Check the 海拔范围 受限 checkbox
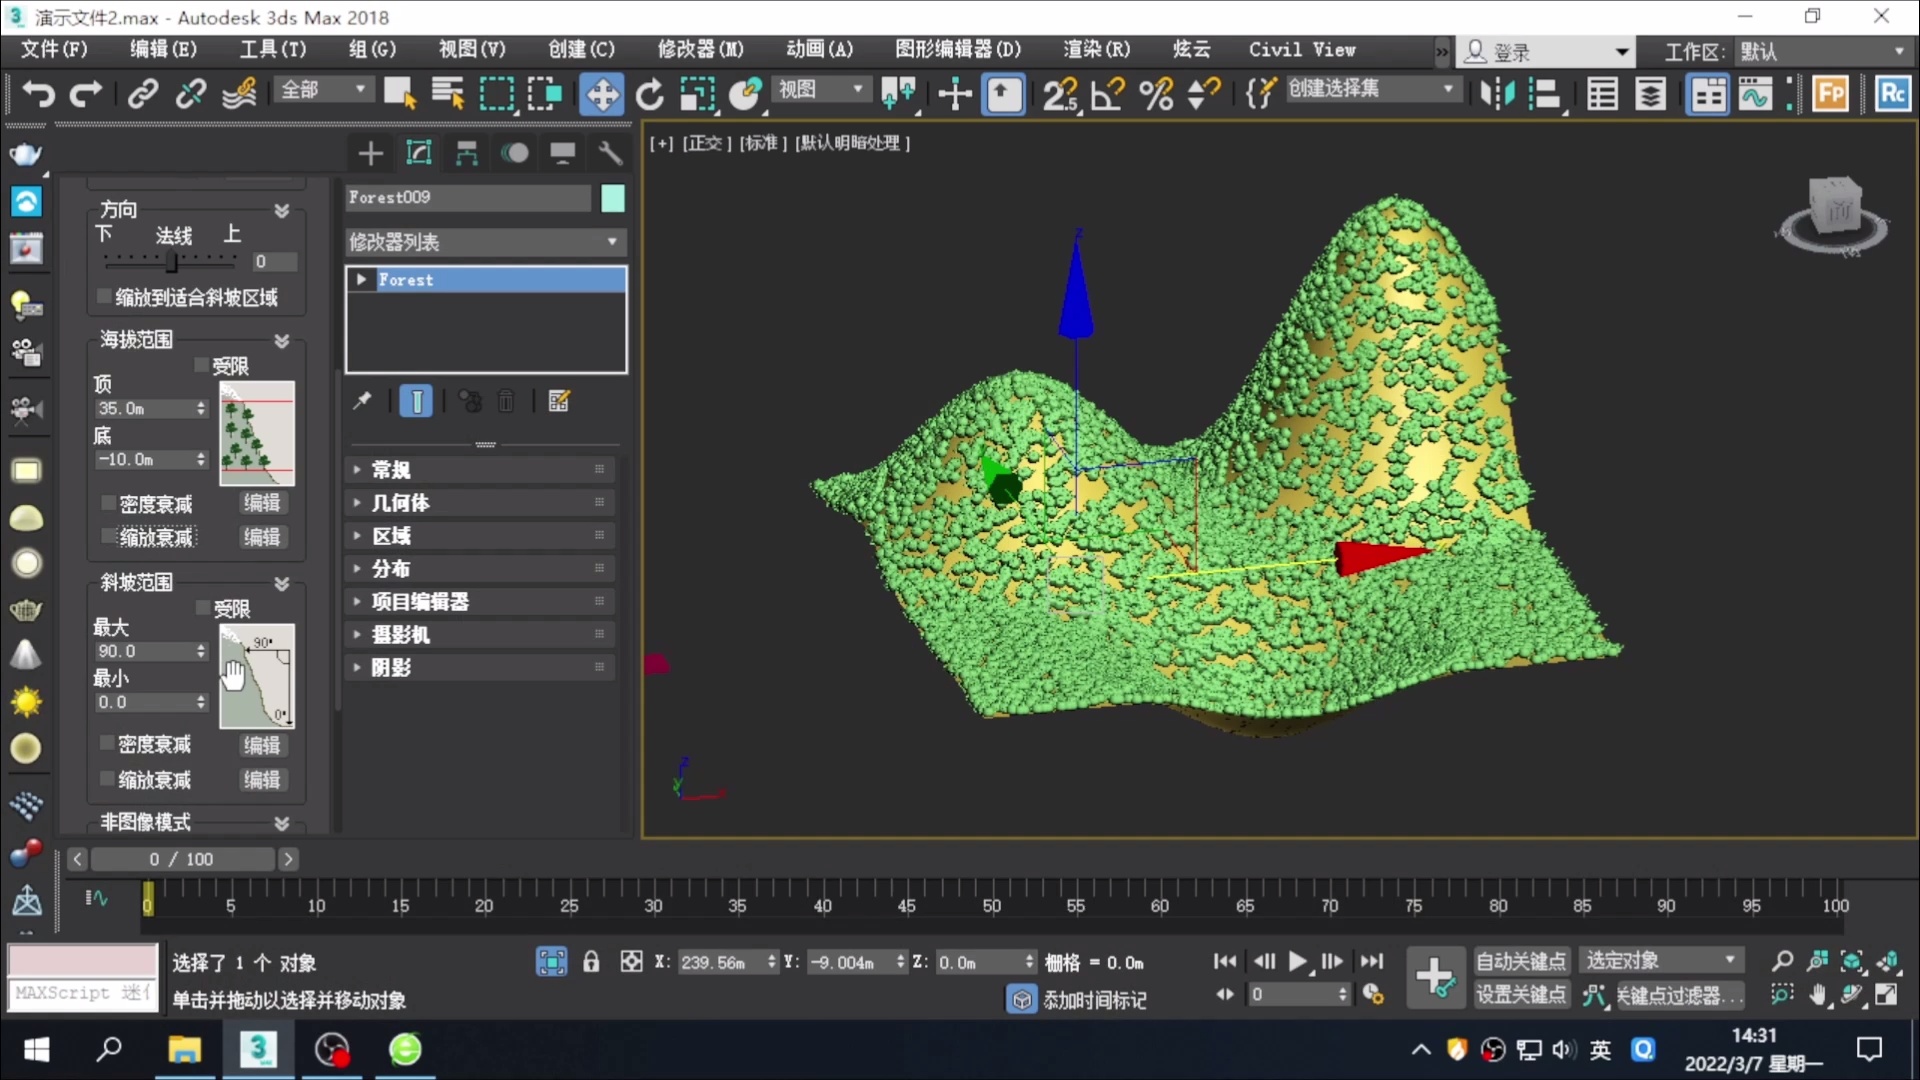The width and height of the screenshot is (1920, 1080). [201, 365]
